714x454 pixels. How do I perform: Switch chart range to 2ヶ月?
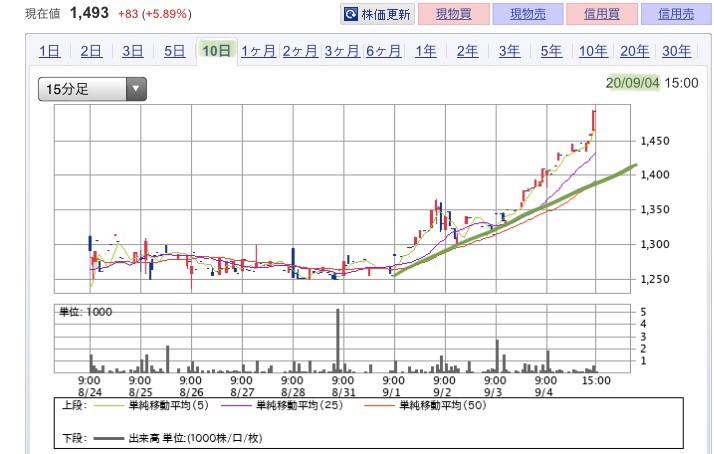coord(300,51)
